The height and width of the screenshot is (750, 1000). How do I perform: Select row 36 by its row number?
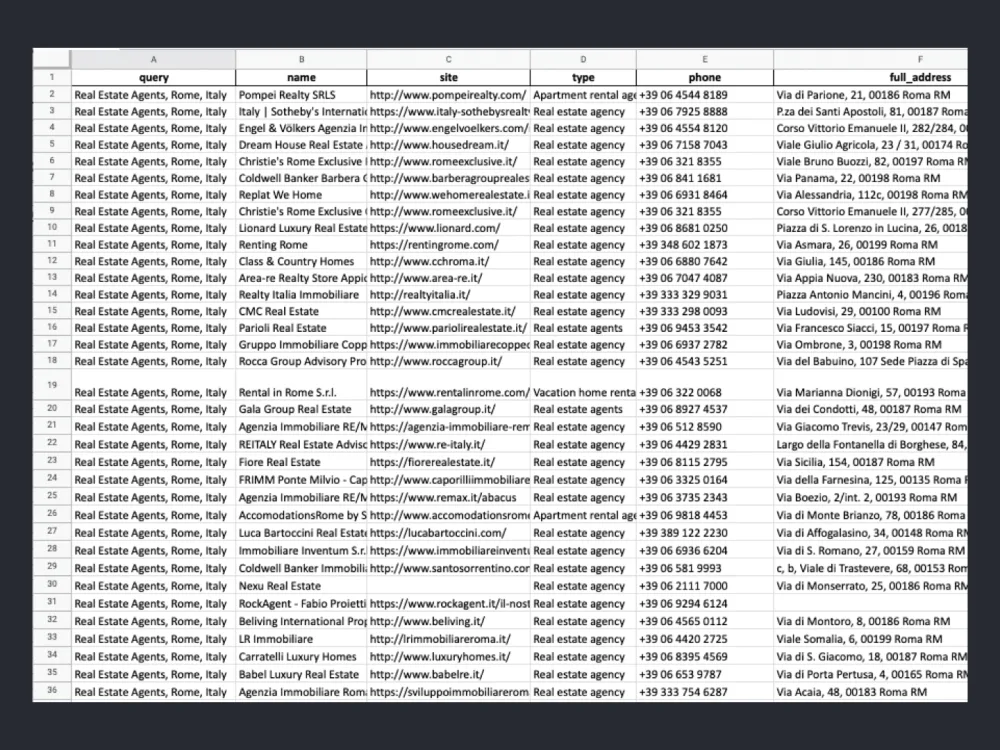click(51, 691)
